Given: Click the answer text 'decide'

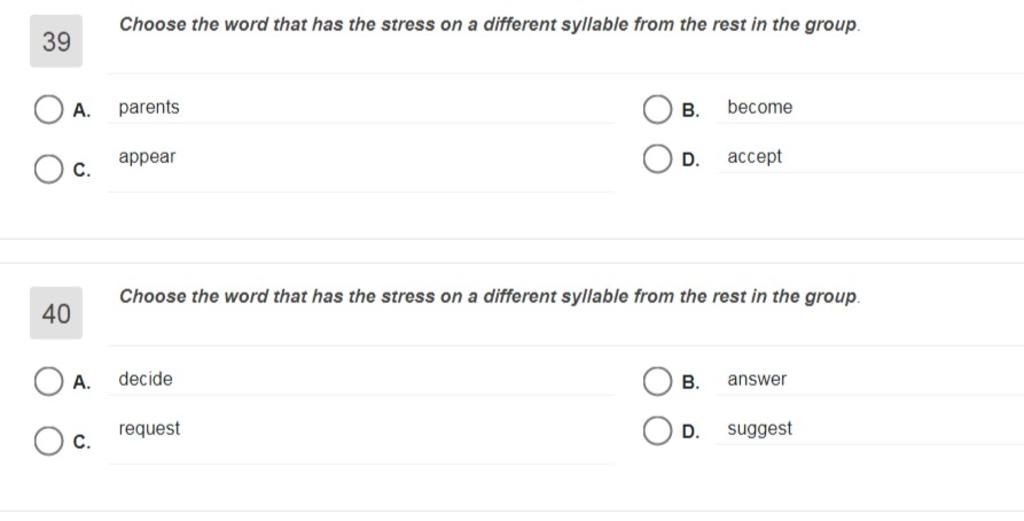Looking at the screenshot, I should point(146,379).
